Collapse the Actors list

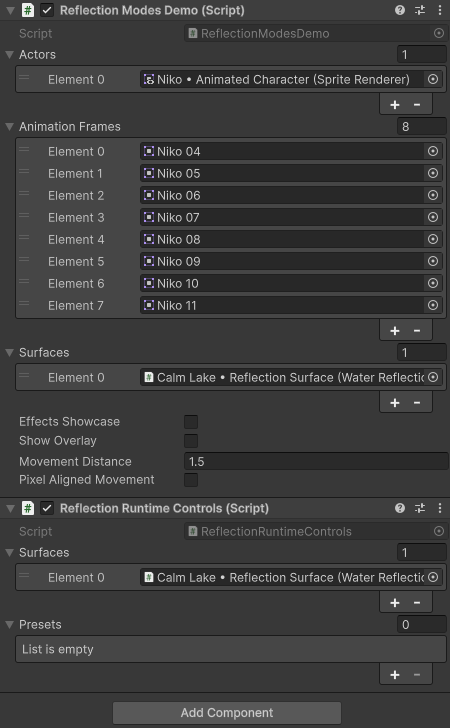(9, 54)
